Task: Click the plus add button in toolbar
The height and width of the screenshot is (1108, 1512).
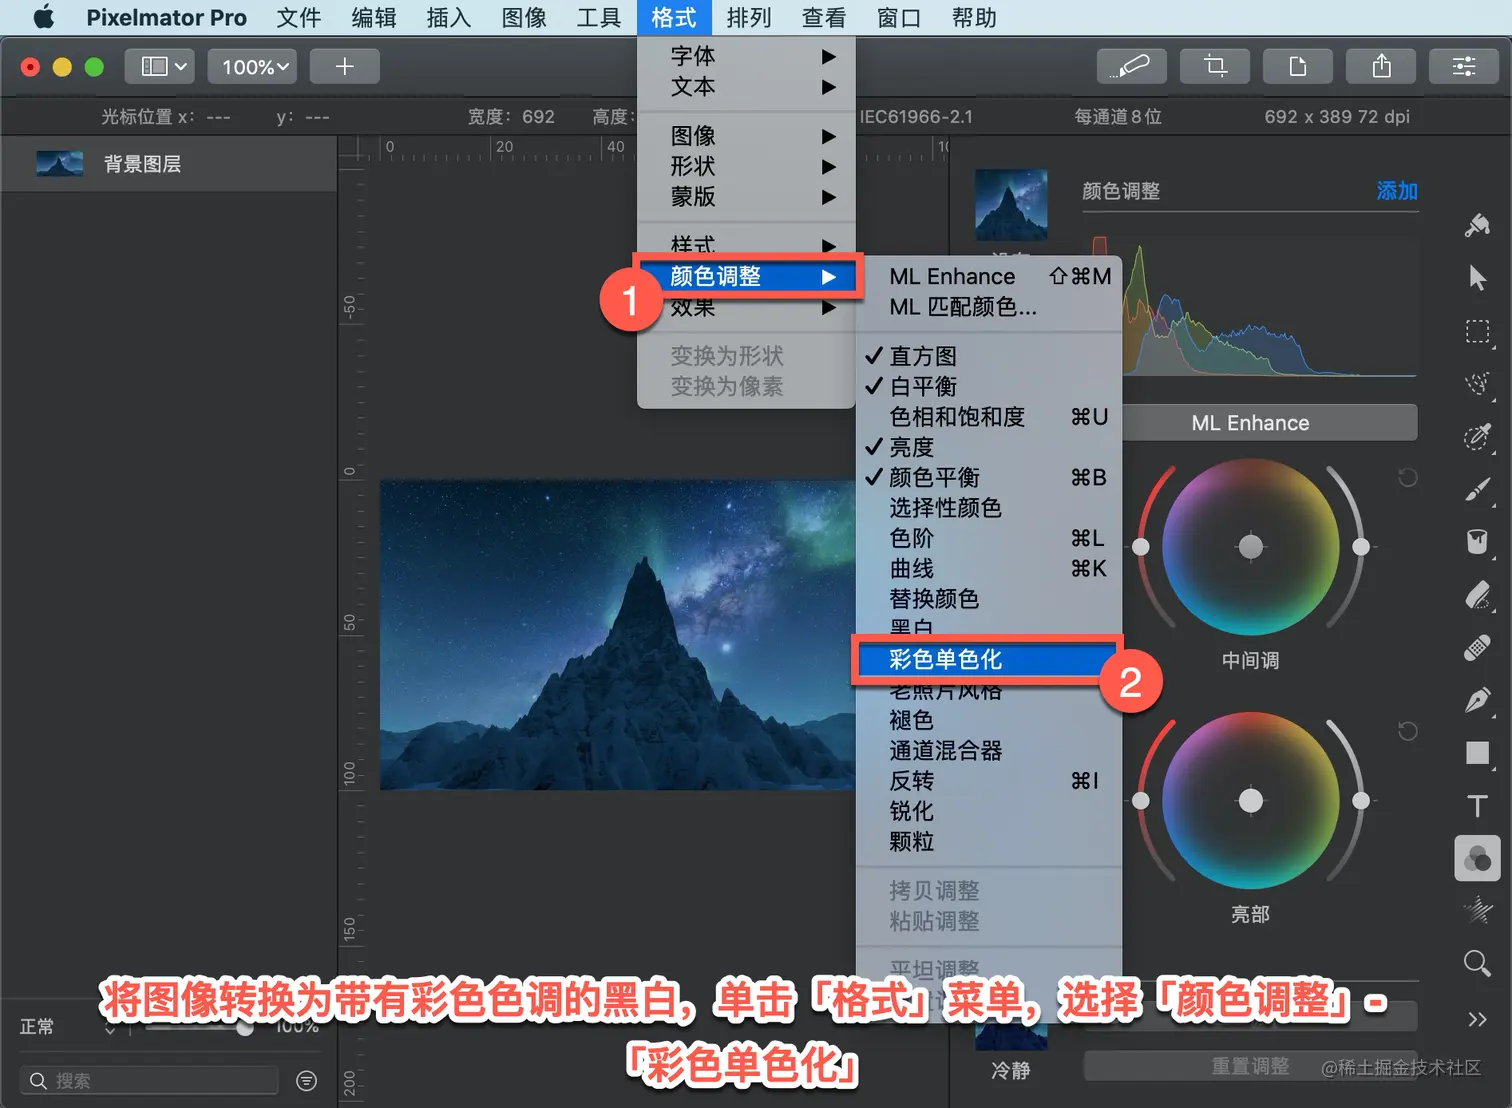Action: pyautogui.click(x=345, y=66)
